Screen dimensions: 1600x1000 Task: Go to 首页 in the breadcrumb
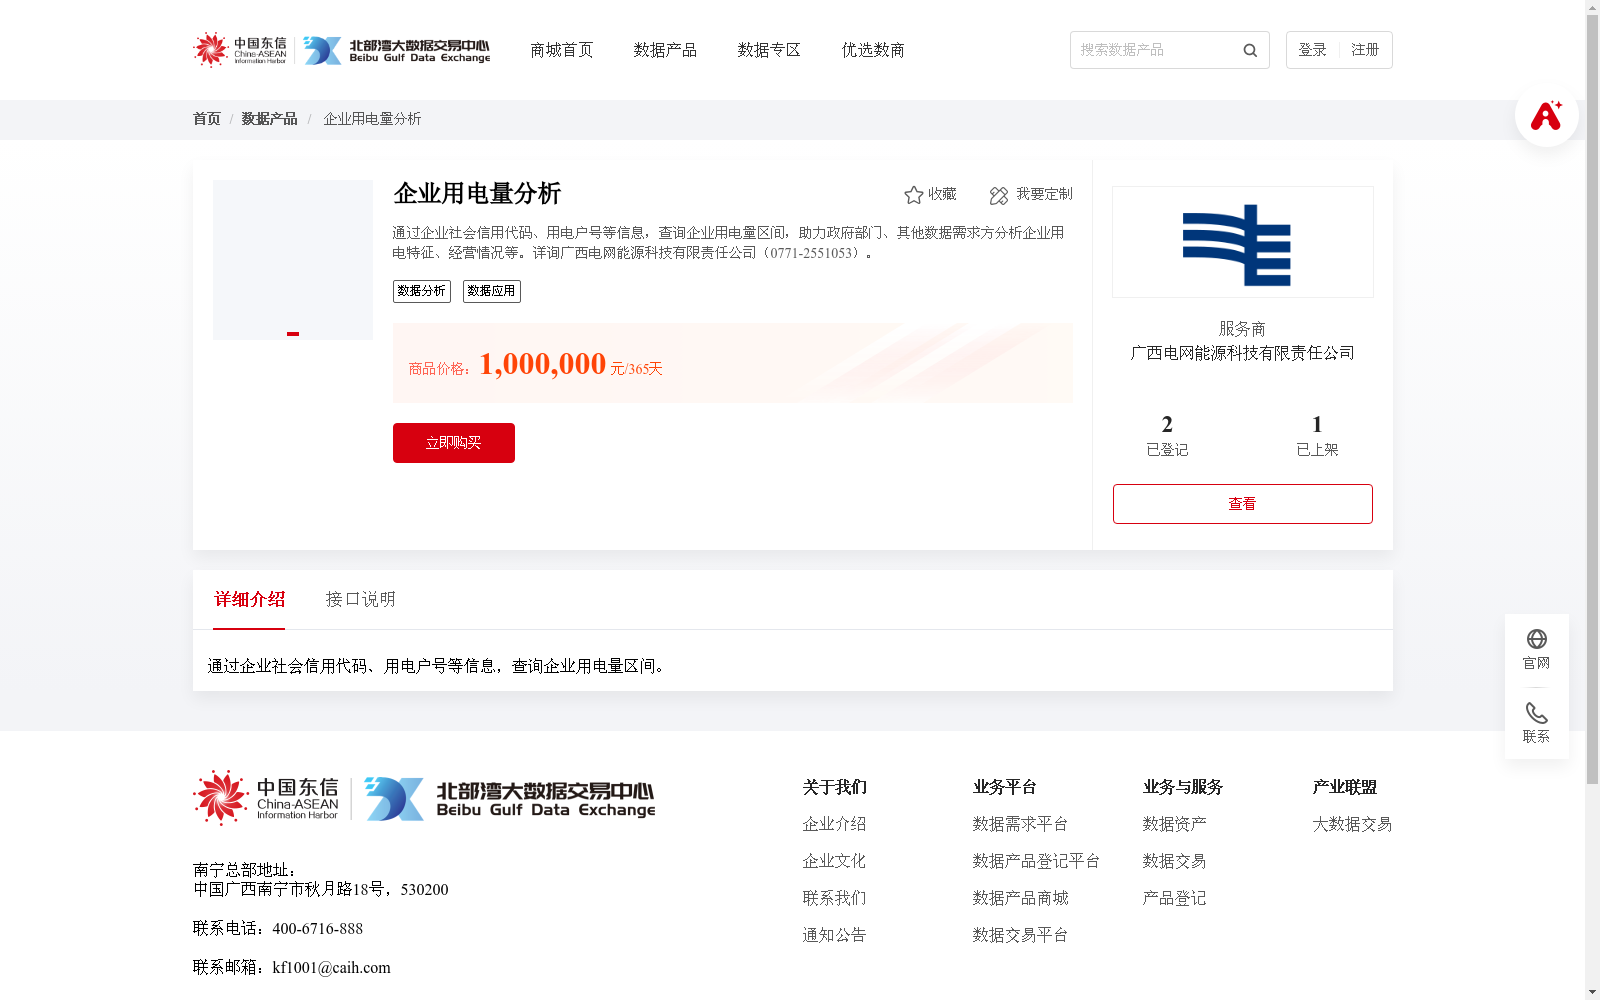pos(207,119)
